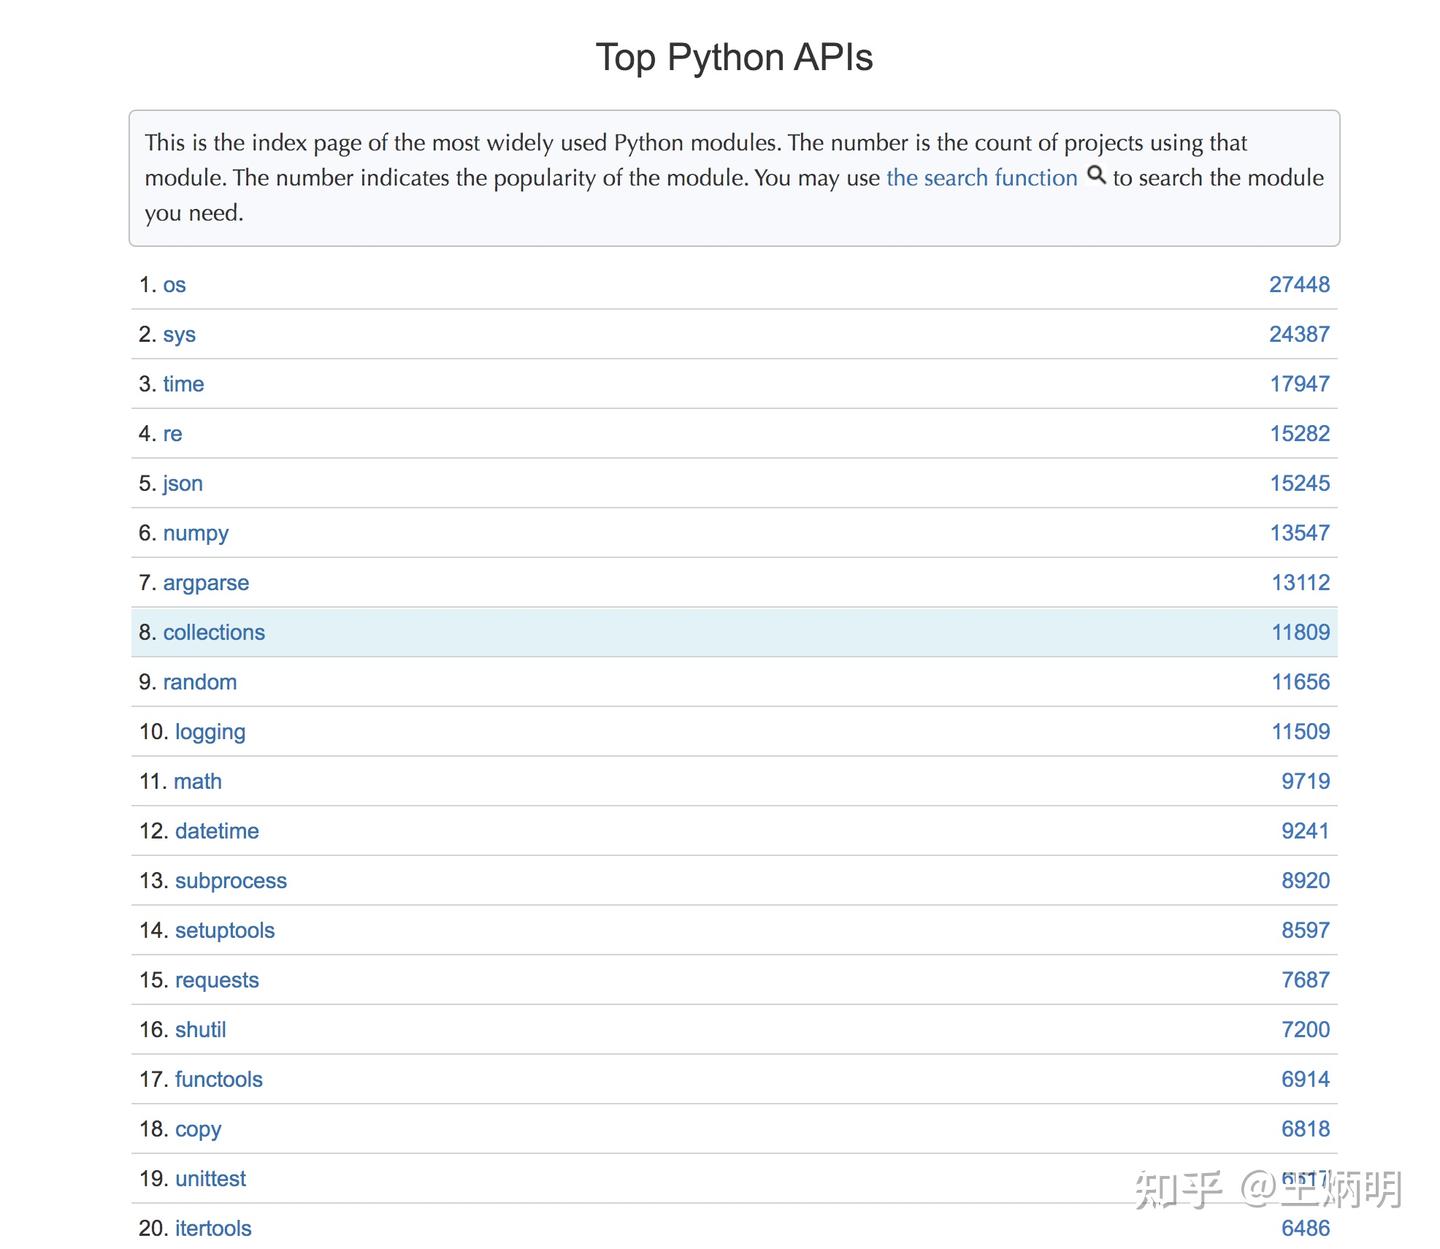Open the random module page
1440x1249 pixels.
point(200,682)
